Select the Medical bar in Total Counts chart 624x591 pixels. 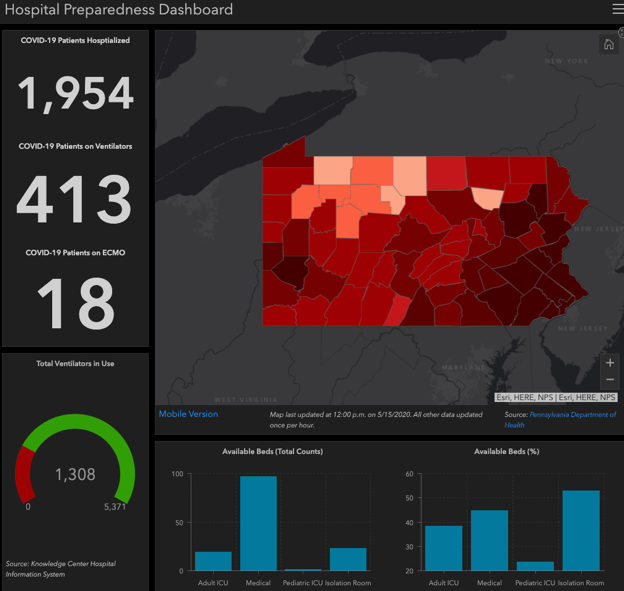258,524
